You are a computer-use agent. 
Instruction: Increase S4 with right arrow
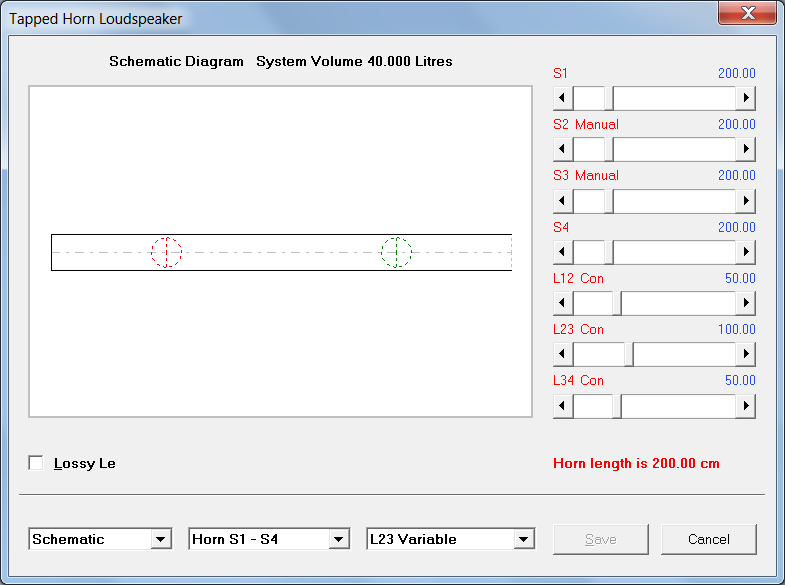745,252
